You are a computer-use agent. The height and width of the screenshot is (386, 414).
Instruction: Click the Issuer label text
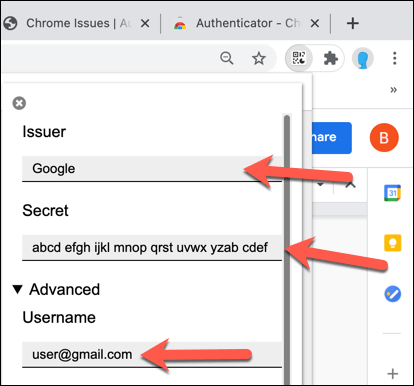coord(44,132)
